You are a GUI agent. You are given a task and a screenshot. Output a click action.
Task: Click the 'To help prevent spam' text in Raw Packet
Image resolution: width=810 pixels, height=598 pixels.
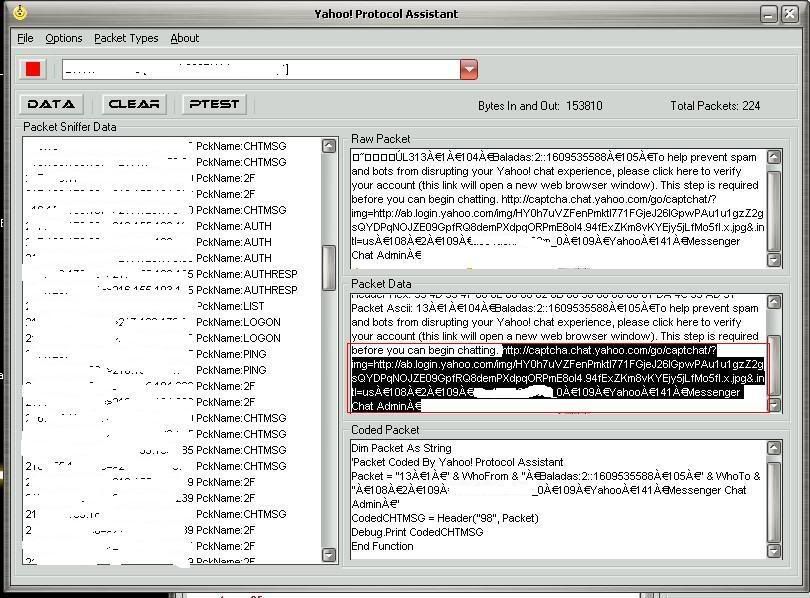click(706, 157)
